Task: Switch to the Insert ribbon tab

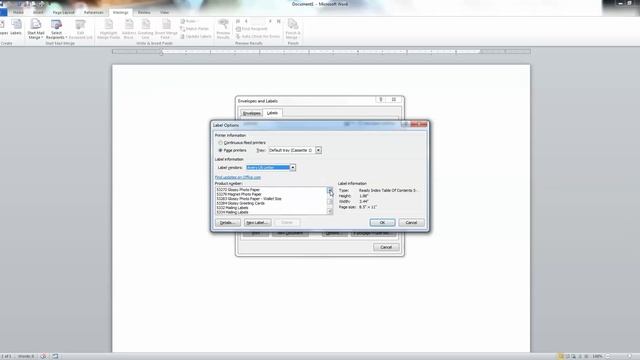Action: pos(38,13)
